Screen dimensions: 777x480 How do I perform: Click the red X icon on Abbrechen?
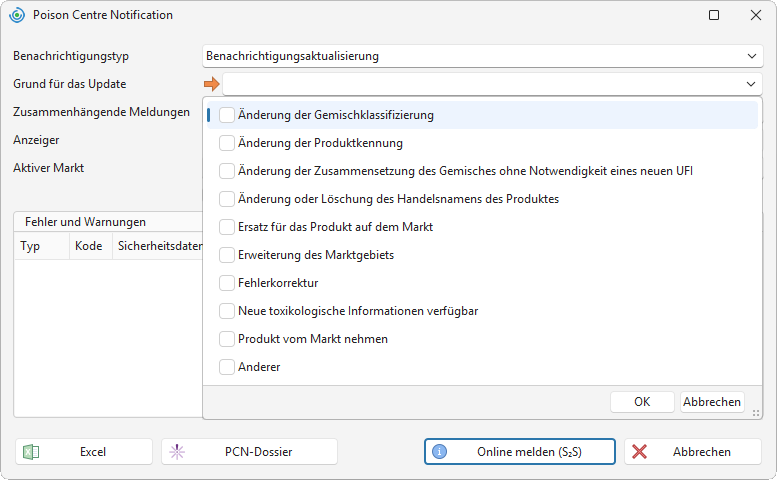click(639, 452)
